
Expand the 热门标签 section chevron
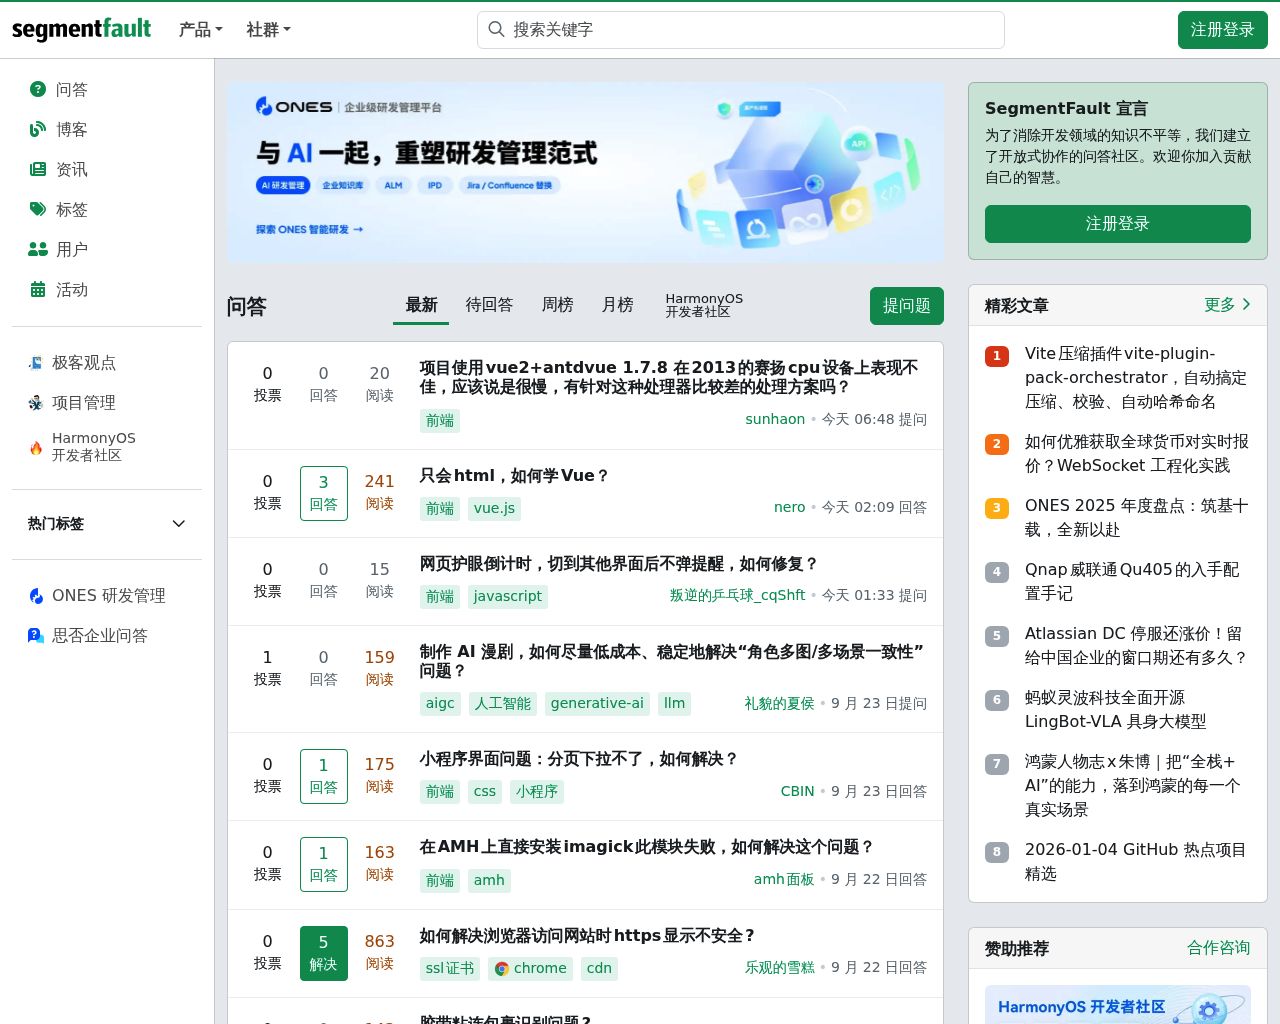tap(179, 524)
